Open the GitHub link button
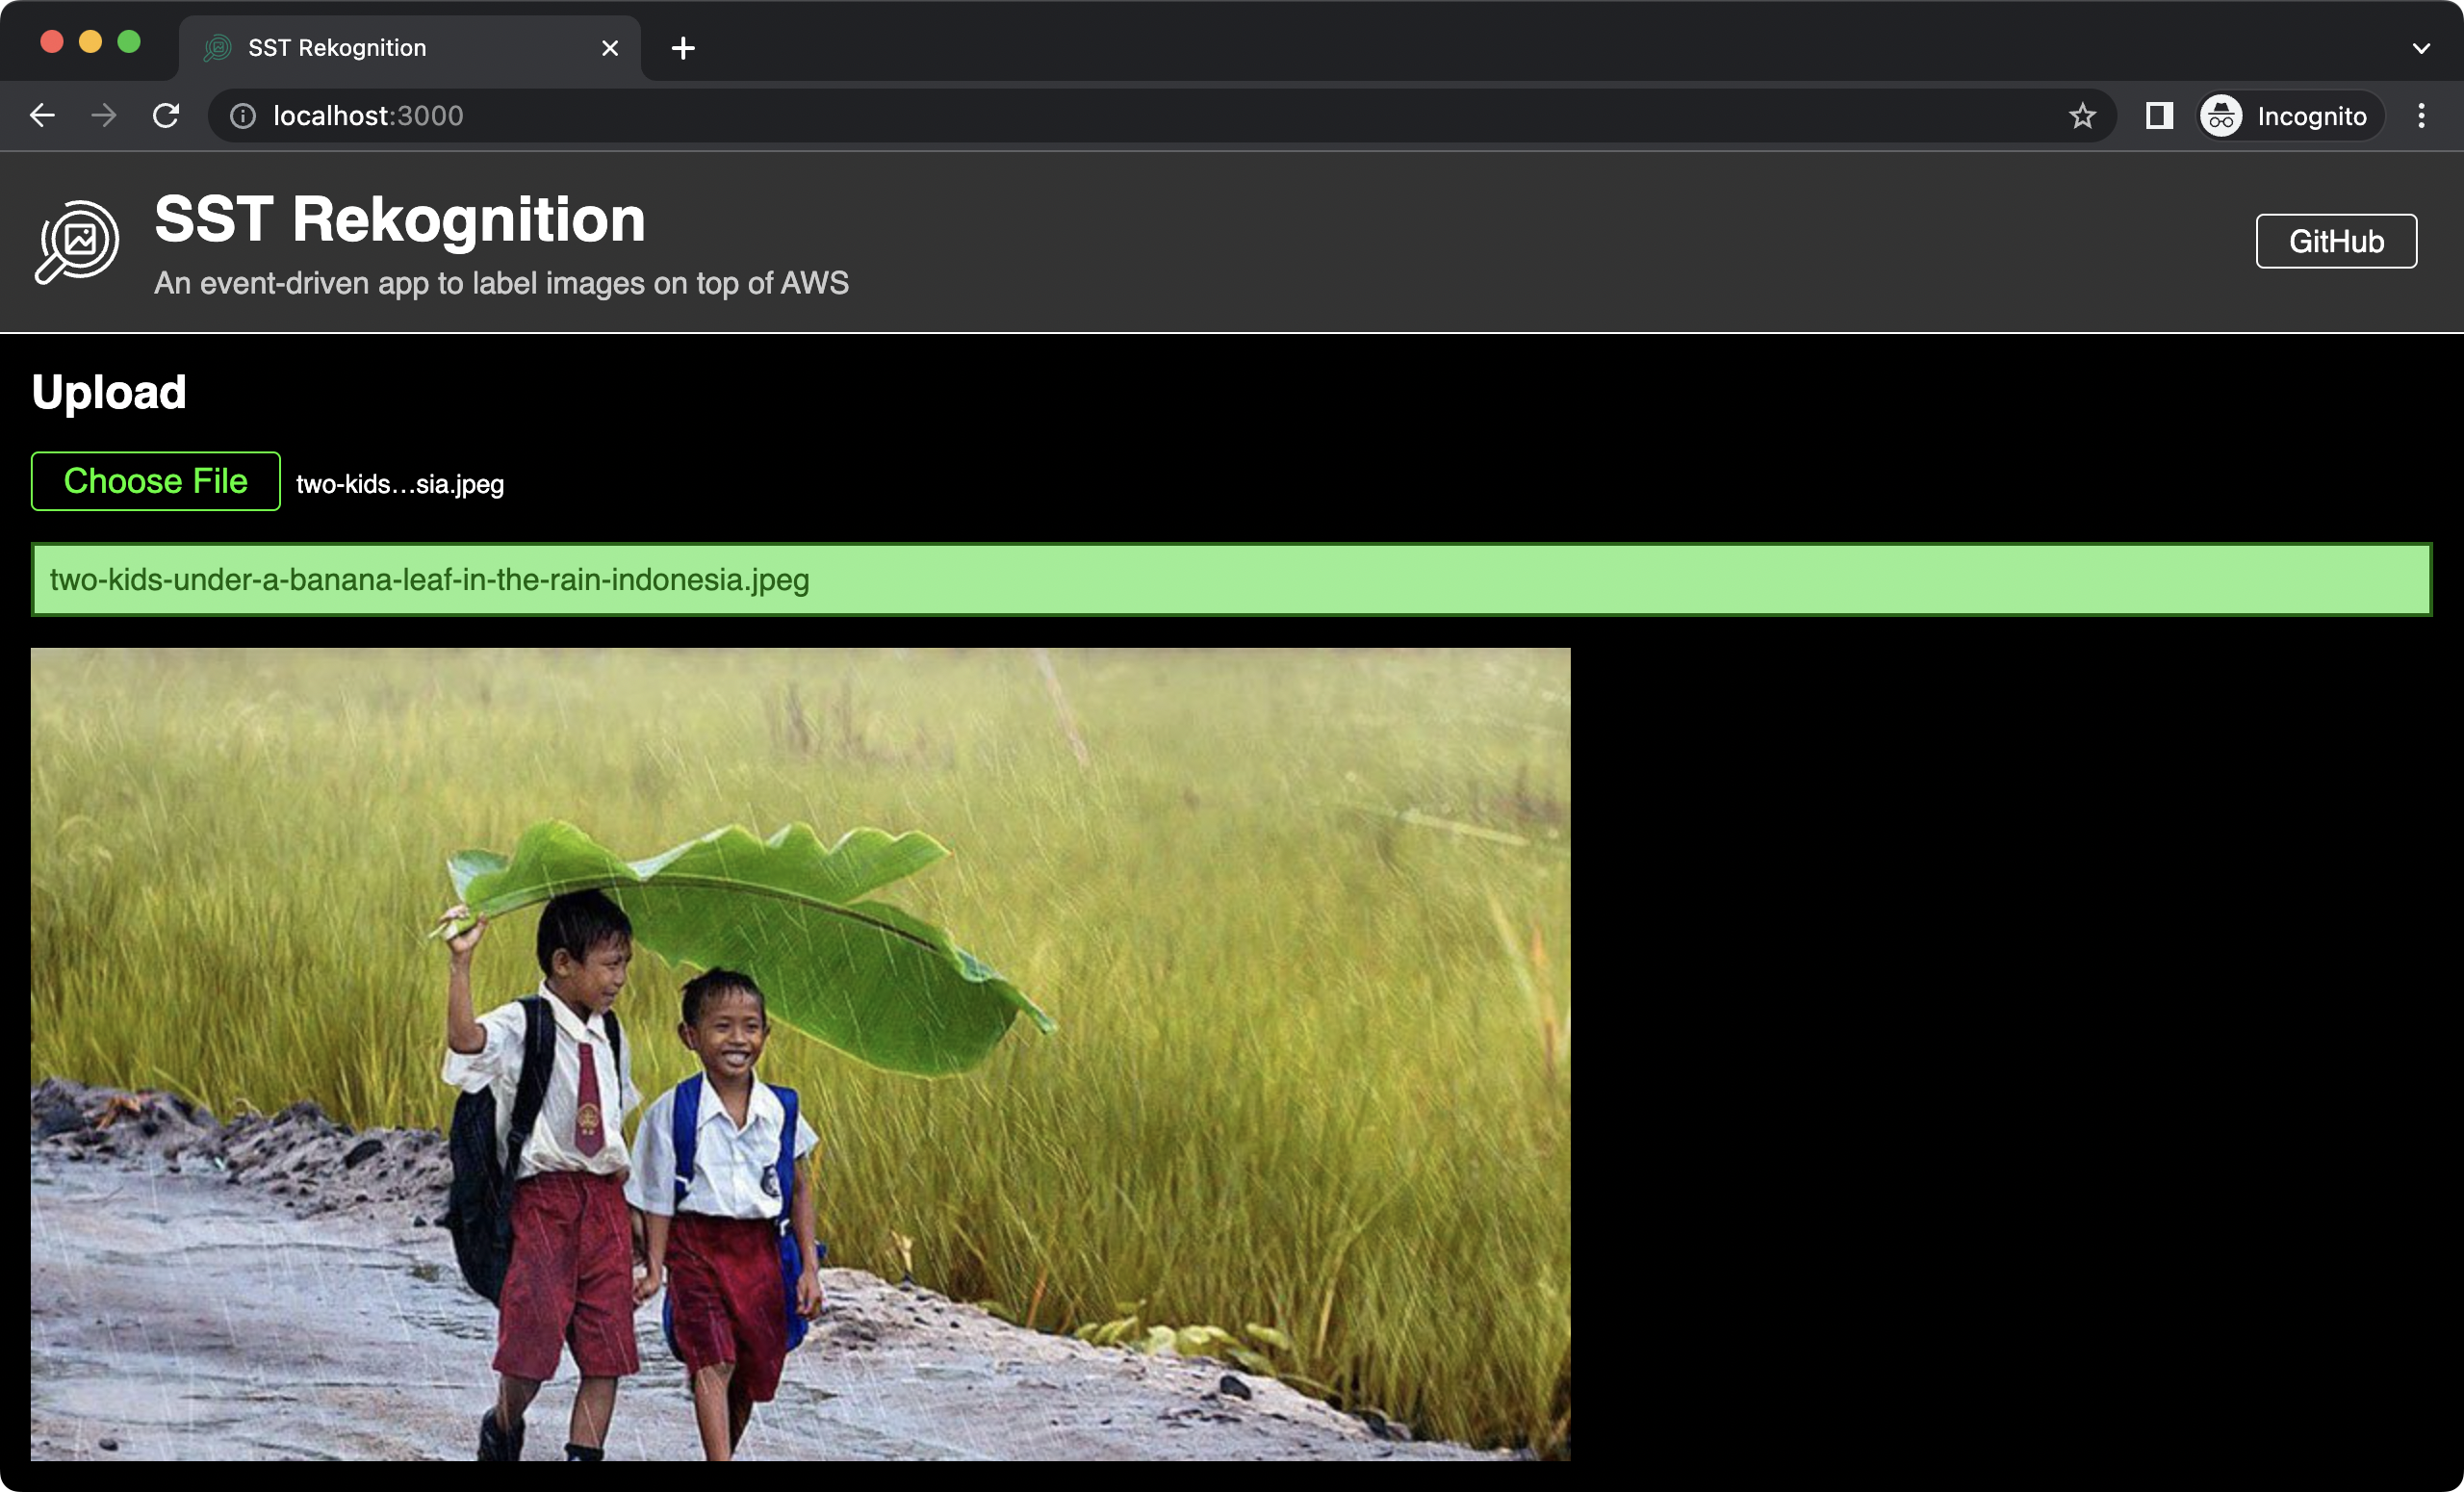The width and height of the screenshot is (2464, 1492). 2336,241
